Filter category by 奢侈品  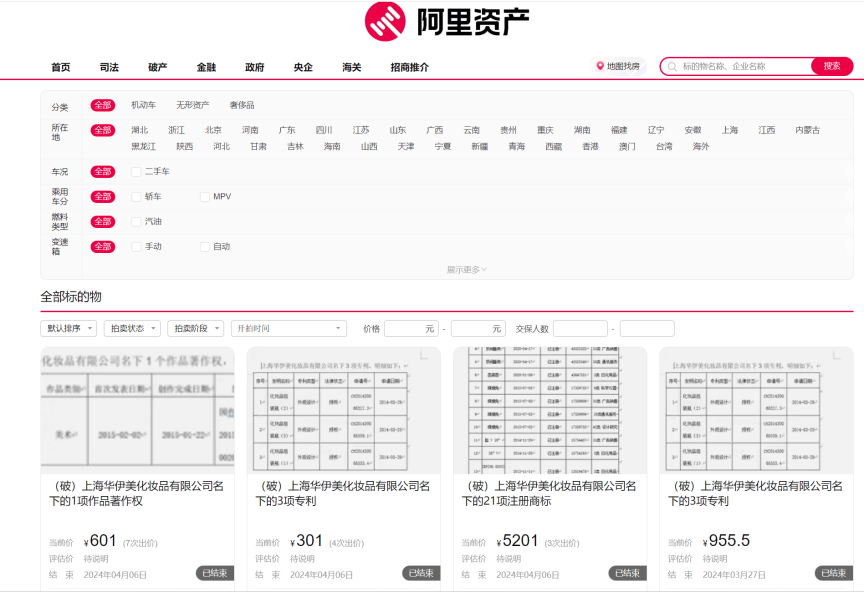(242, 105)
